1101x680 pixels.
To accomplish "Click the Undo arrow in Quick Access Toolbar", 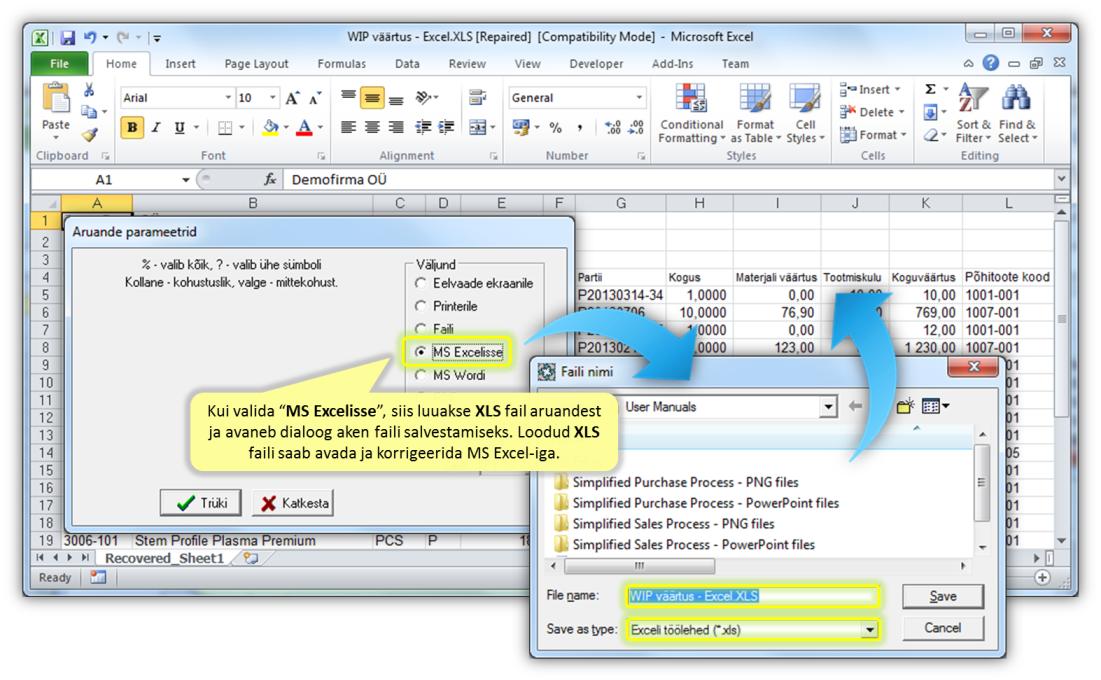I will (90, 37).
